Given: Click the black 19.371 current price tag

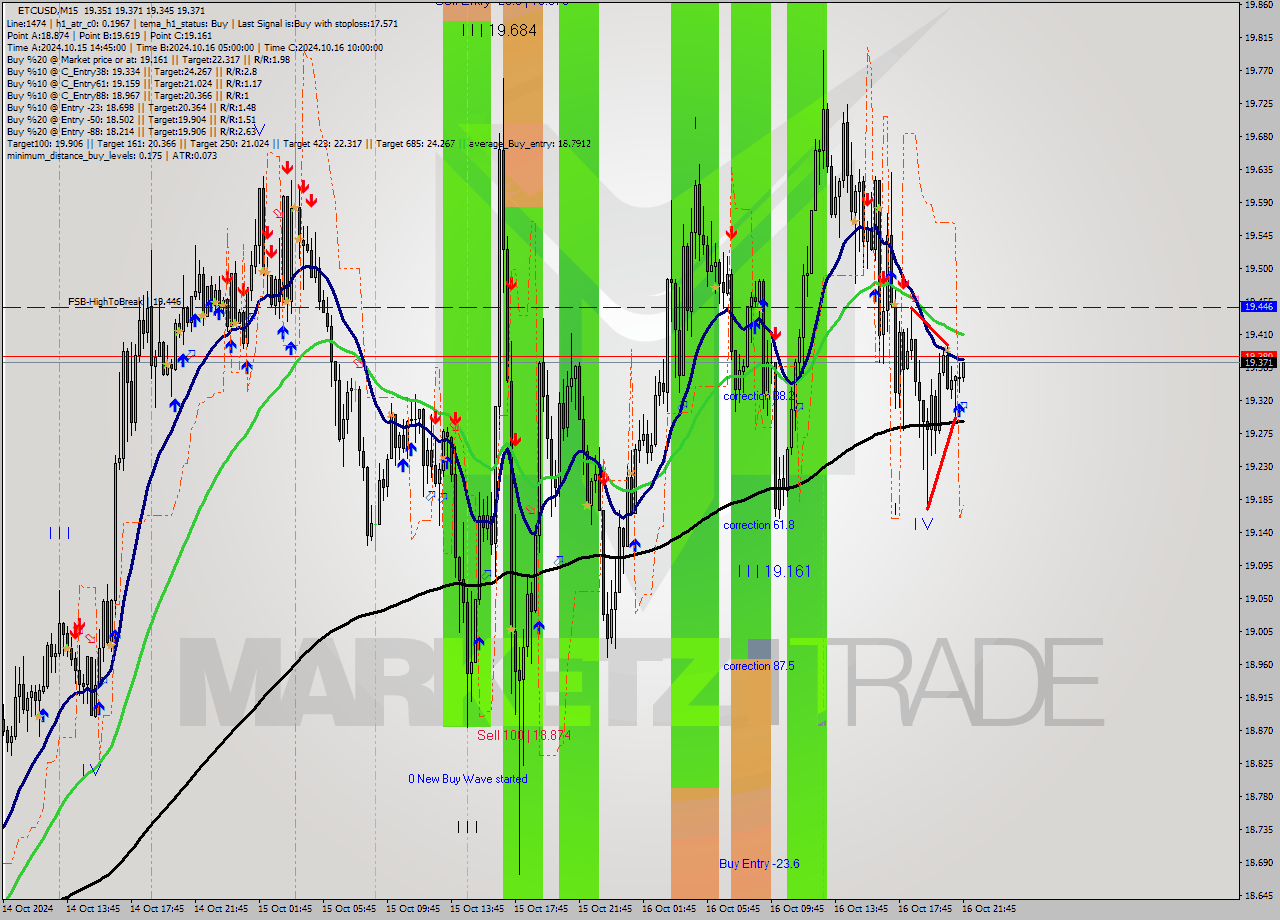Looking at the screenshot, I should pyautogui.click(x=1257, y=363).
